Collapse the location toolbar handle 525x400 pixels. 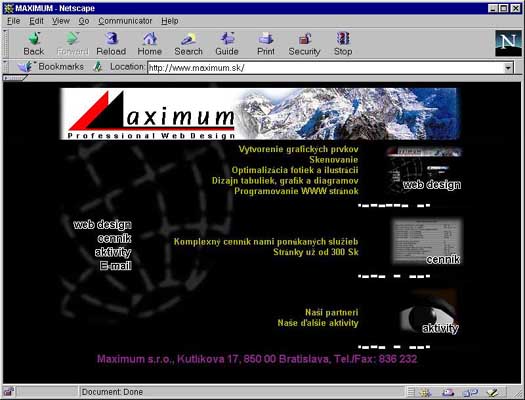tap(5, 67)
